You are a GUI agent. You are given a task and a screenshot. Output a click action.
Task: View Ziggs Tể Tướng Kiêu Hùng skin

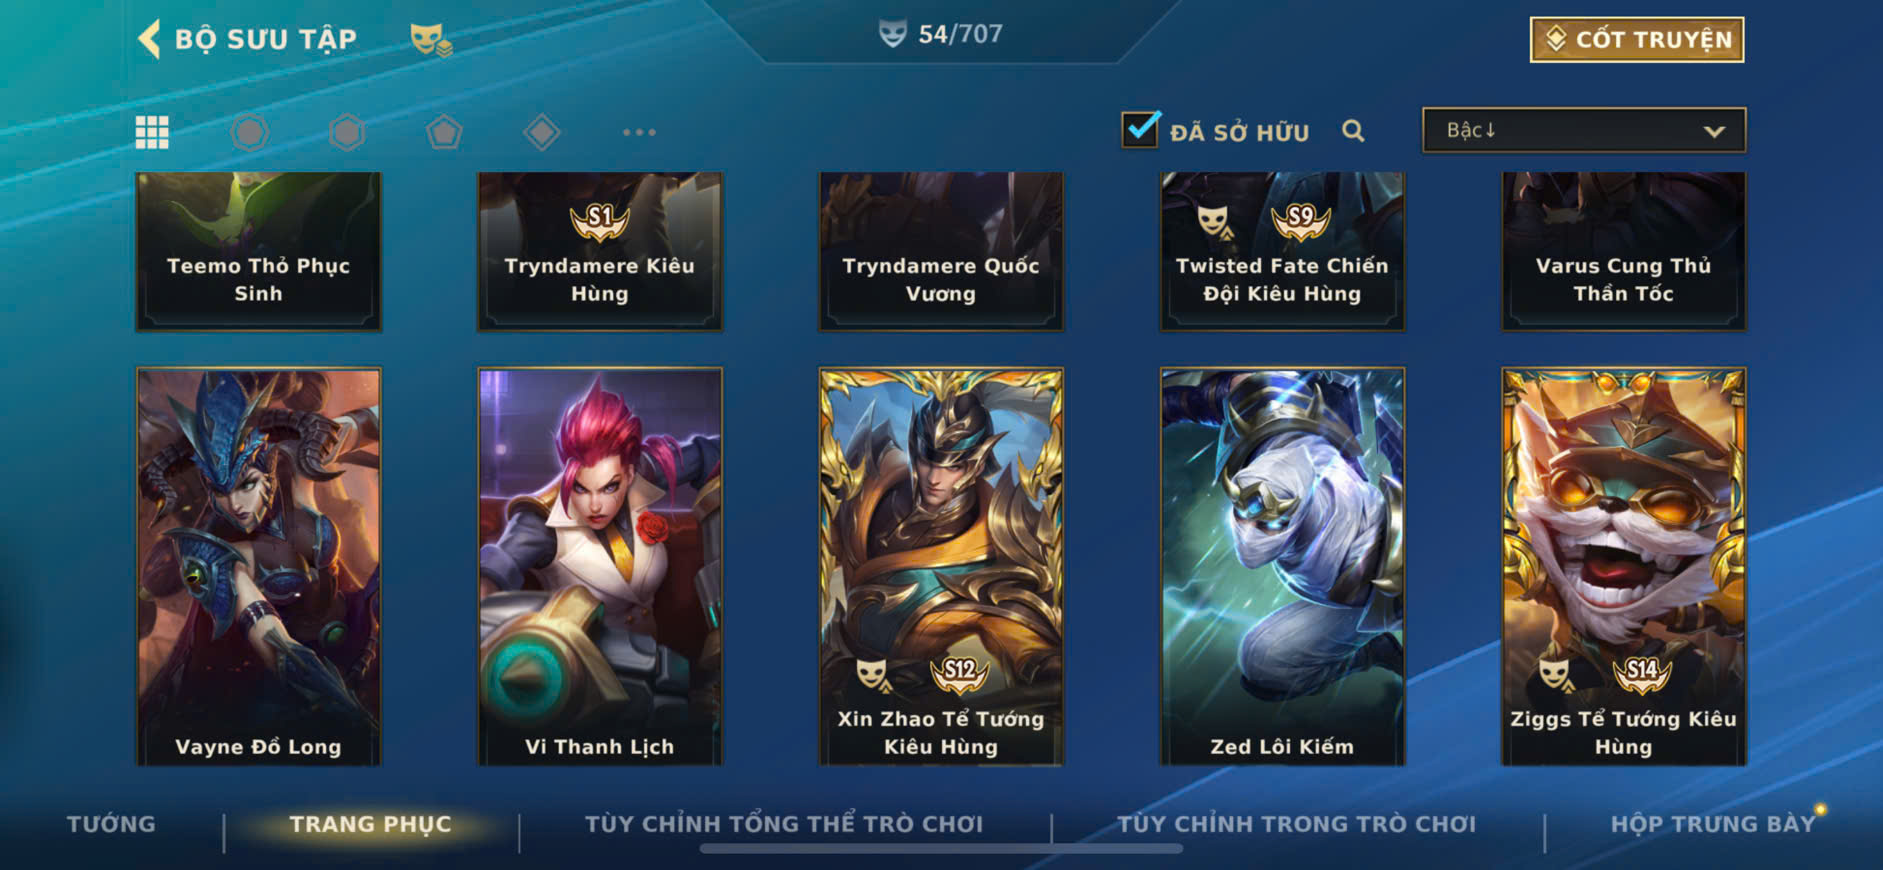(x=1624, y=567)
